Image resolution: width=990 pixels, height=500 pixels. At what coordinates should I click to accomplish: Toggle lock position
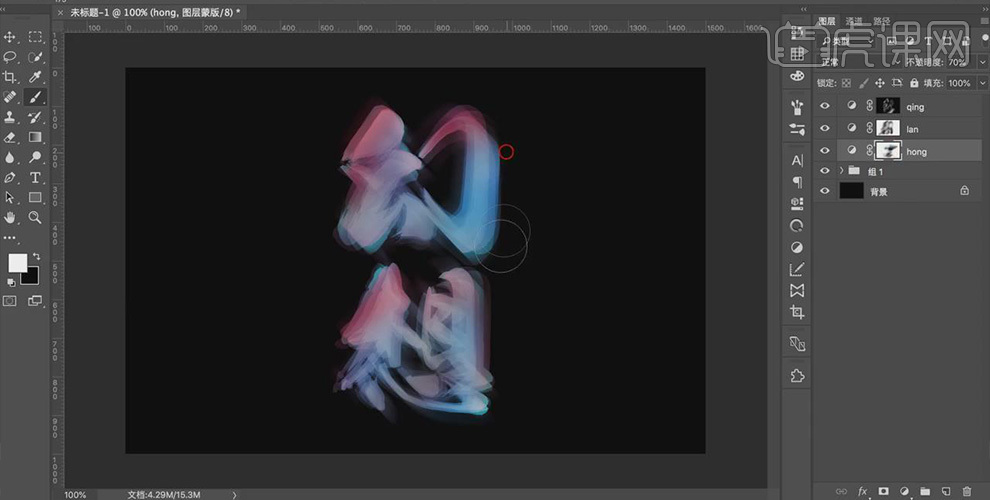tap(880, 83)
